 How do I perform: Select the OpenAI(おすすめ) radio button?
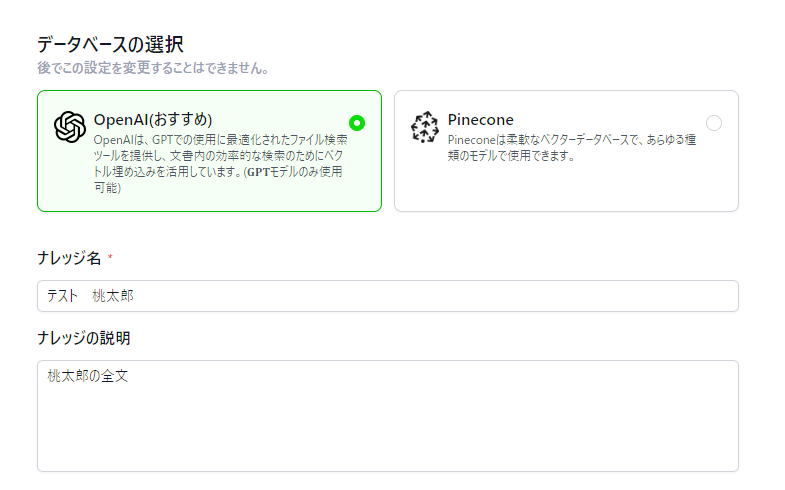(357, 123)
